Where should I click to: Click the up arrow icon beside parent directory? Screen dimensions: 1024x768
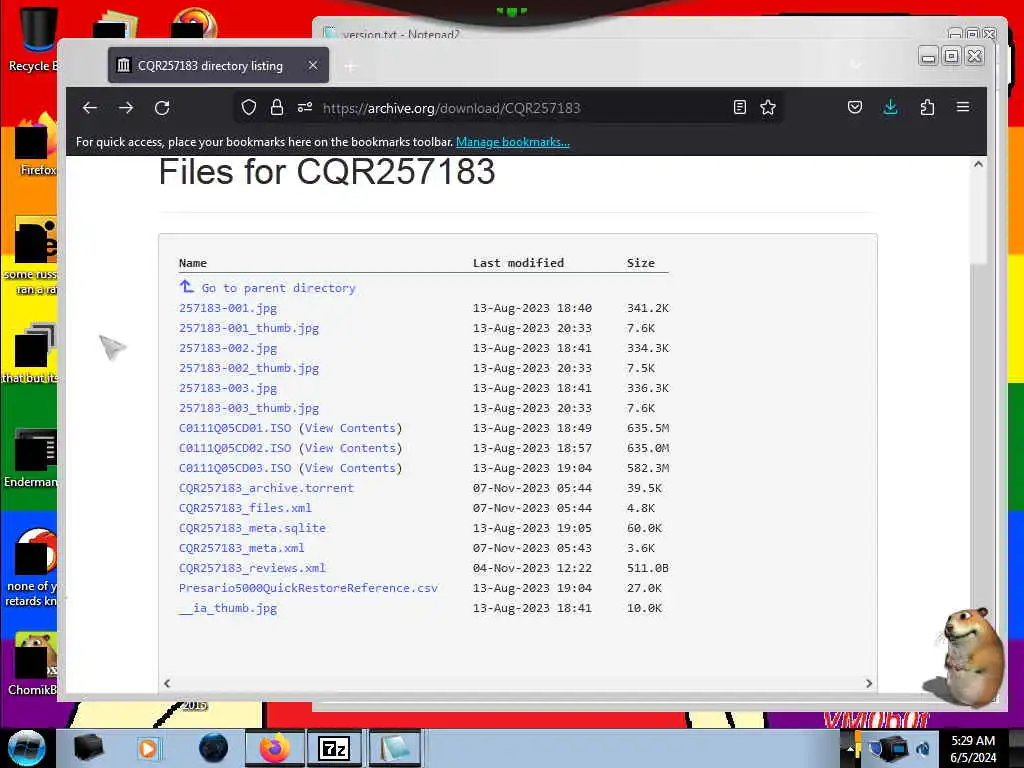pos(187,287)
